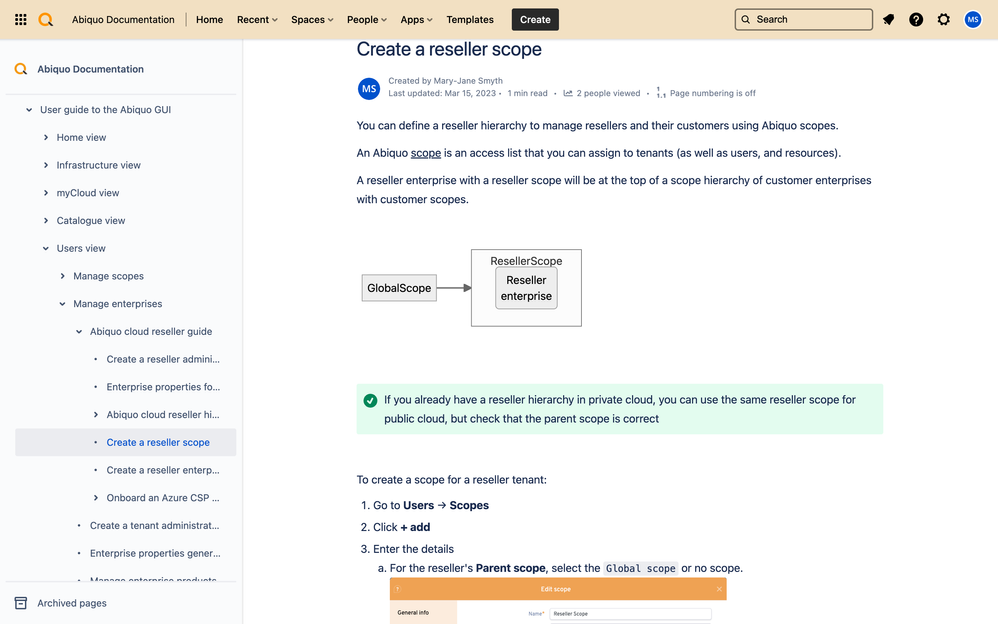Click the ResellerScope diagram image
998x624 pixels.
tap(526, 288)
